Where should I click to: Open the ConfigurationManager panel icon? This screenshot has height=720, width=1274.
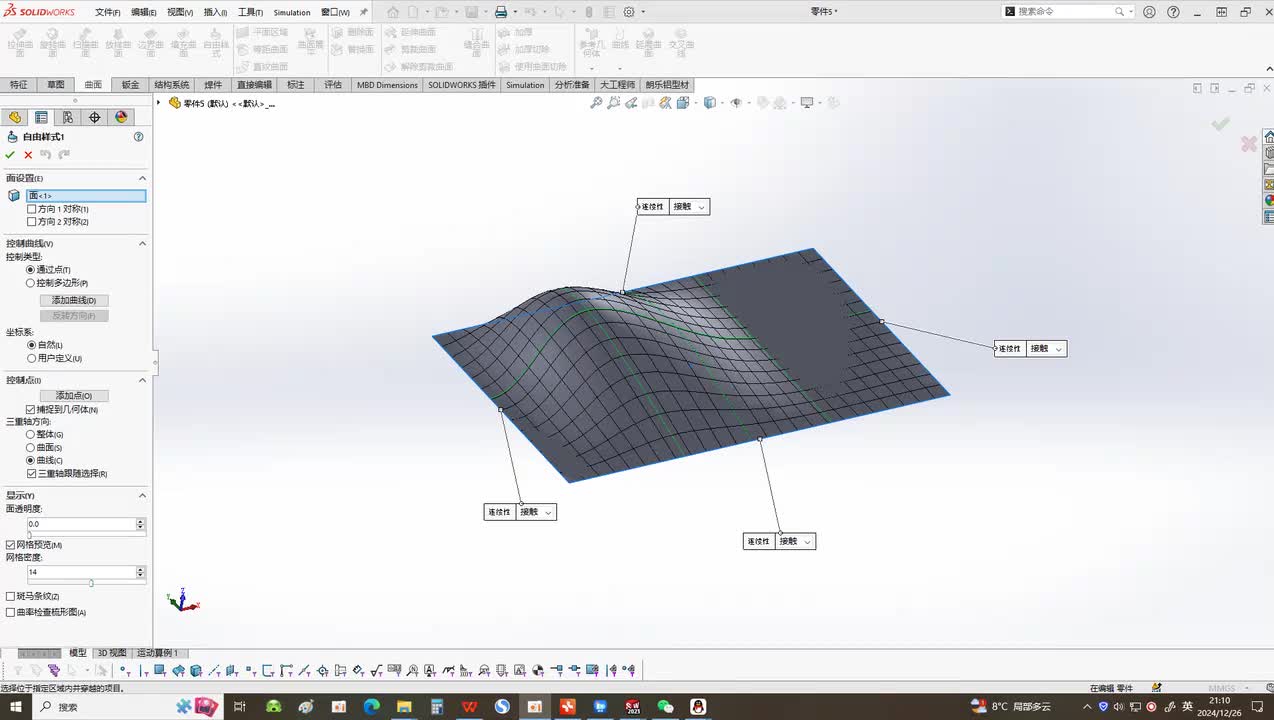(68, 117)
